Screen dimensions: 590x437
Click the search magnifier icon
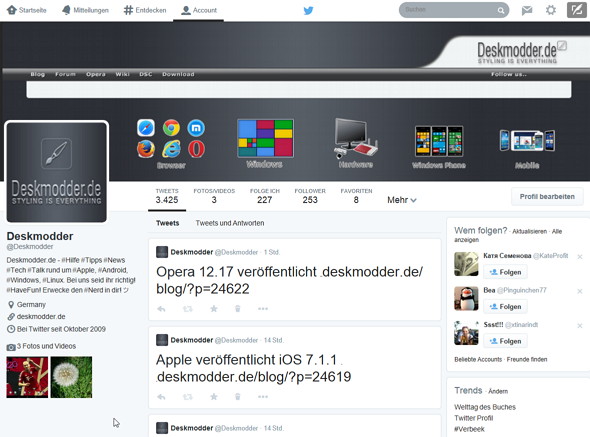pos(500,11)
